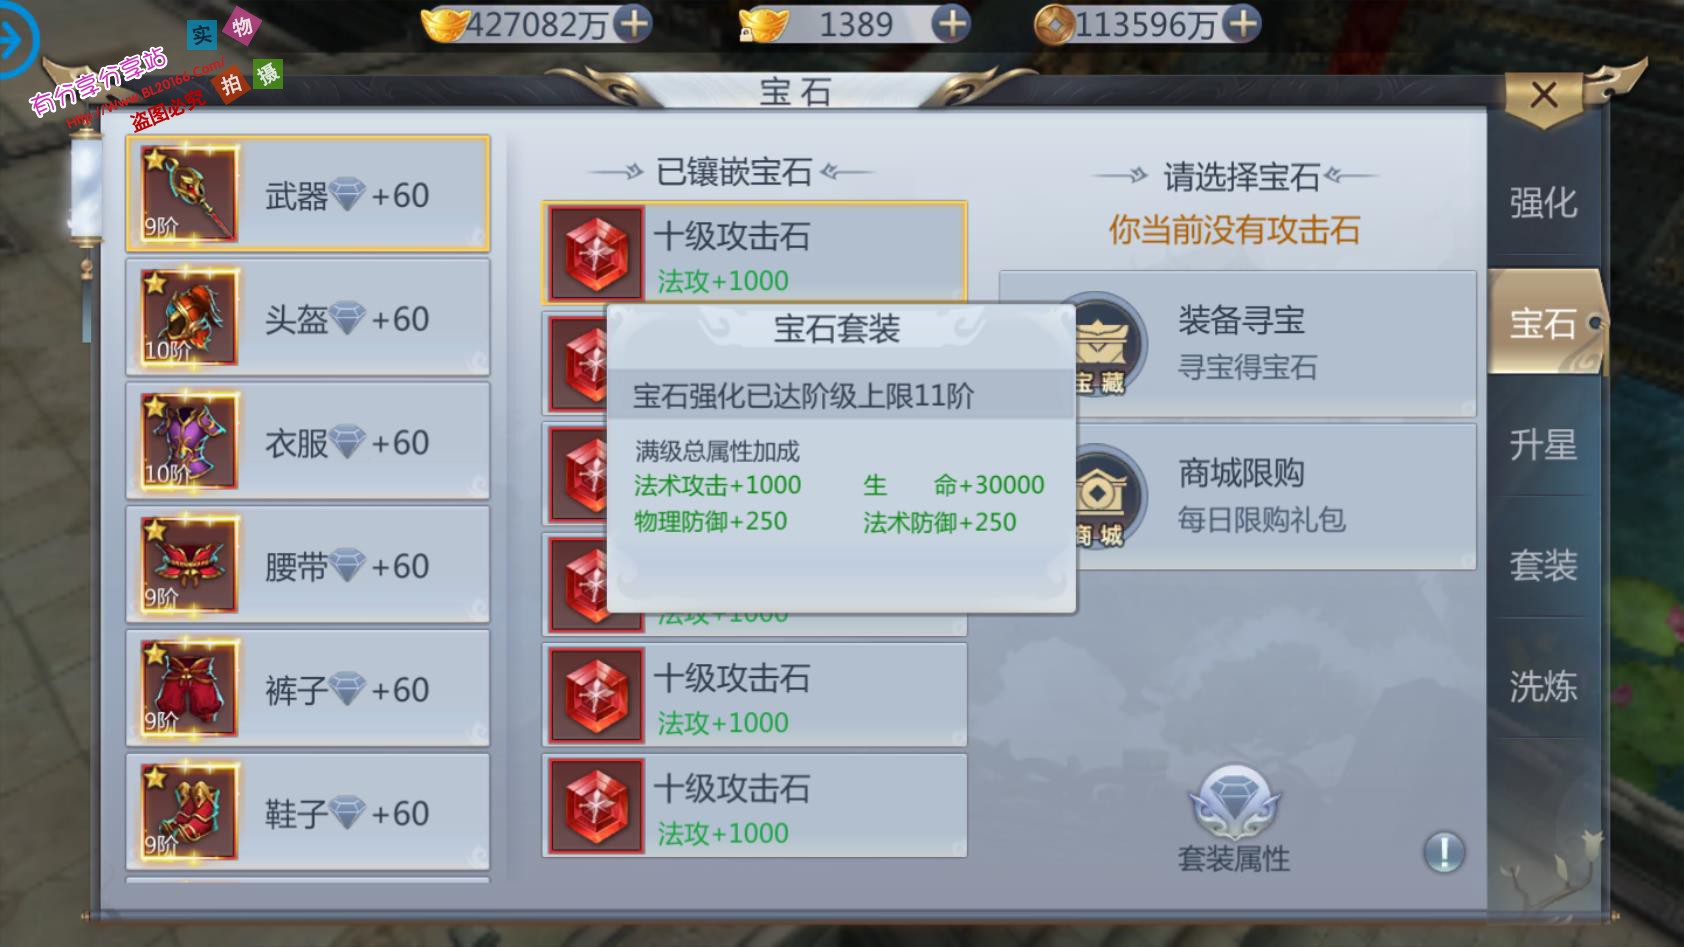Click the plus icon beside 113596万 coins

point(1241,23)
